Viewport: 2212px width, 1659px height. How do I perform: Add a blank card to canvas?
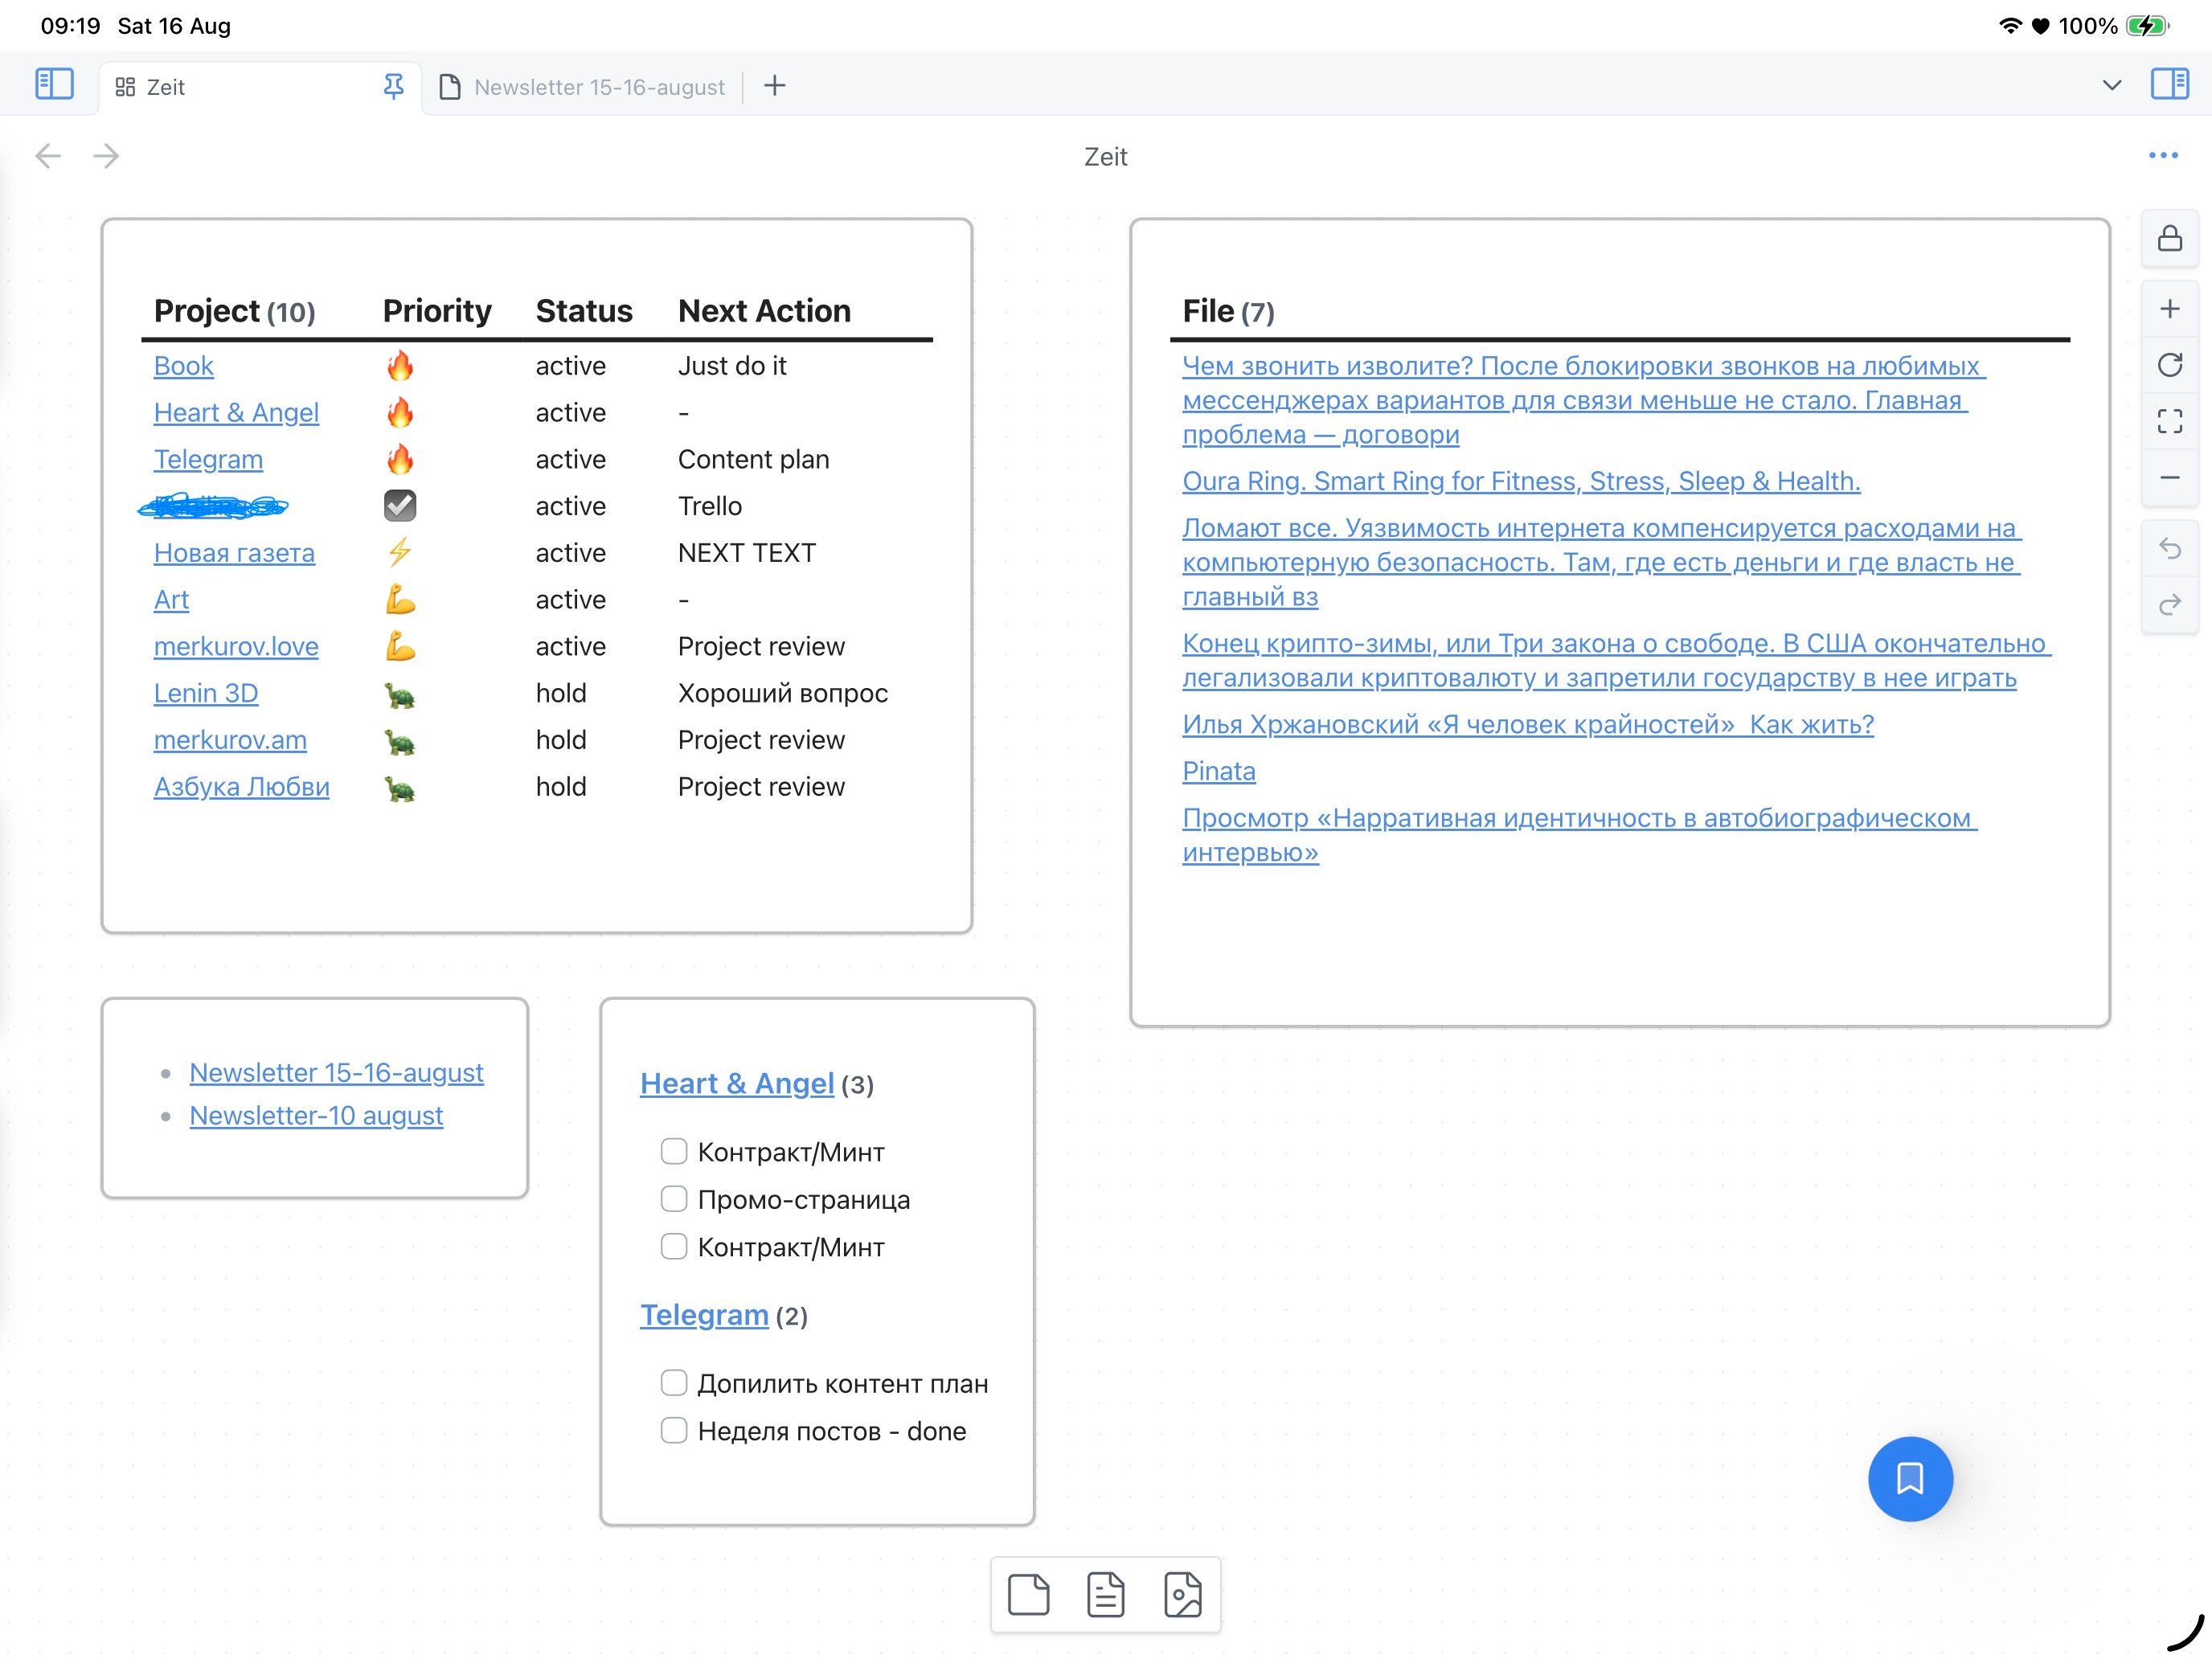pos(1028,1594)
